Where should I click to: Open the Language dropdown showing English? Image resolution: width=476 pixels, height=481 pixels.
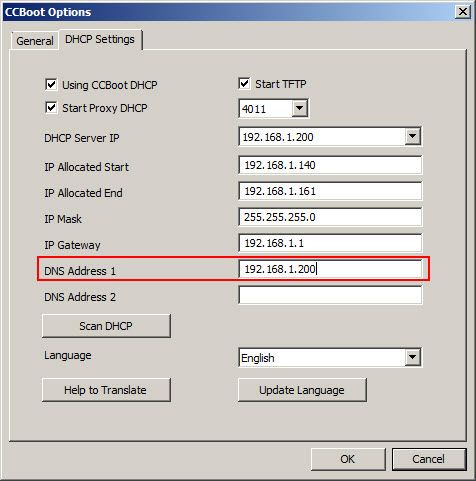click(x=412, y=357)
